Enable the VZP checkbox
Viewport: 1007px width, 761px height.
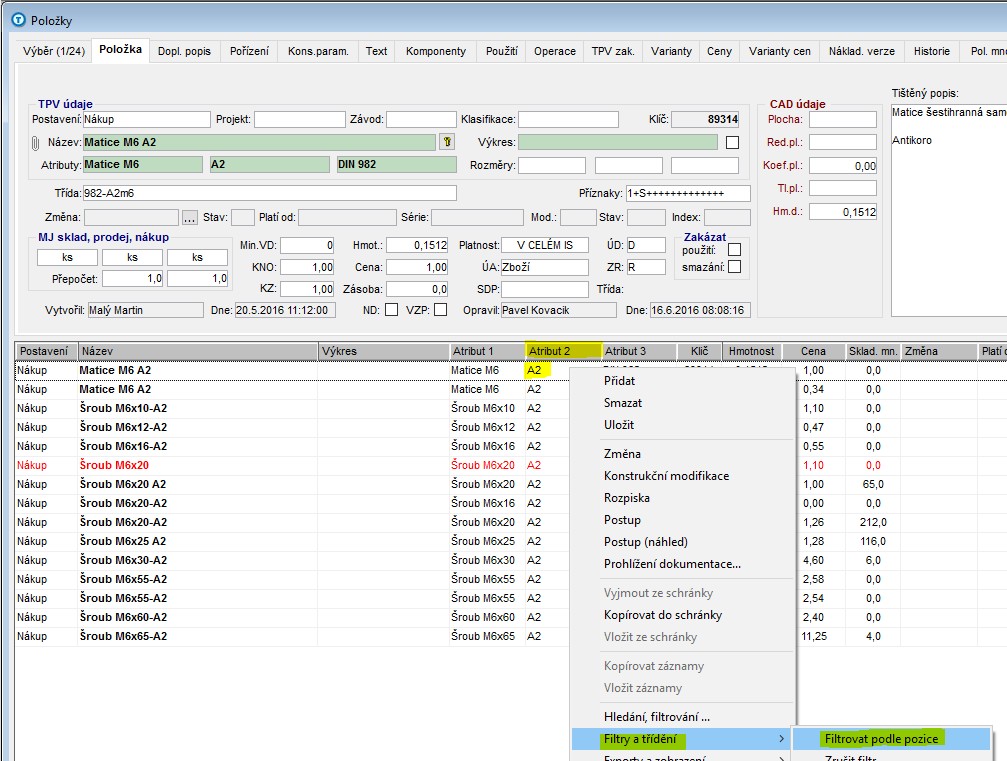click(x=441, y=310)
